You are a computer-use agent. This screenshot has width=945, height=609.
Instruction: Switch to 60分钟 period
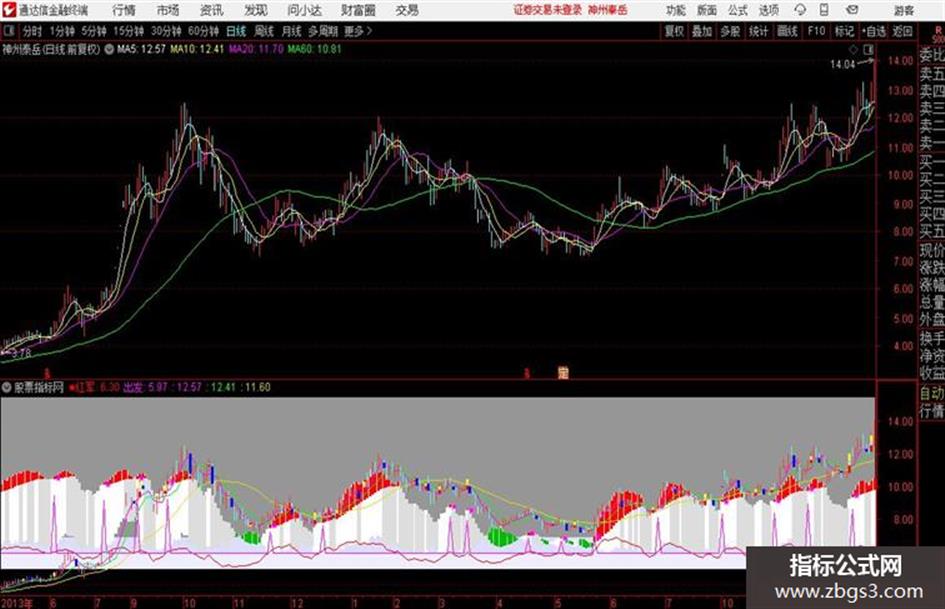click(203, 31)
